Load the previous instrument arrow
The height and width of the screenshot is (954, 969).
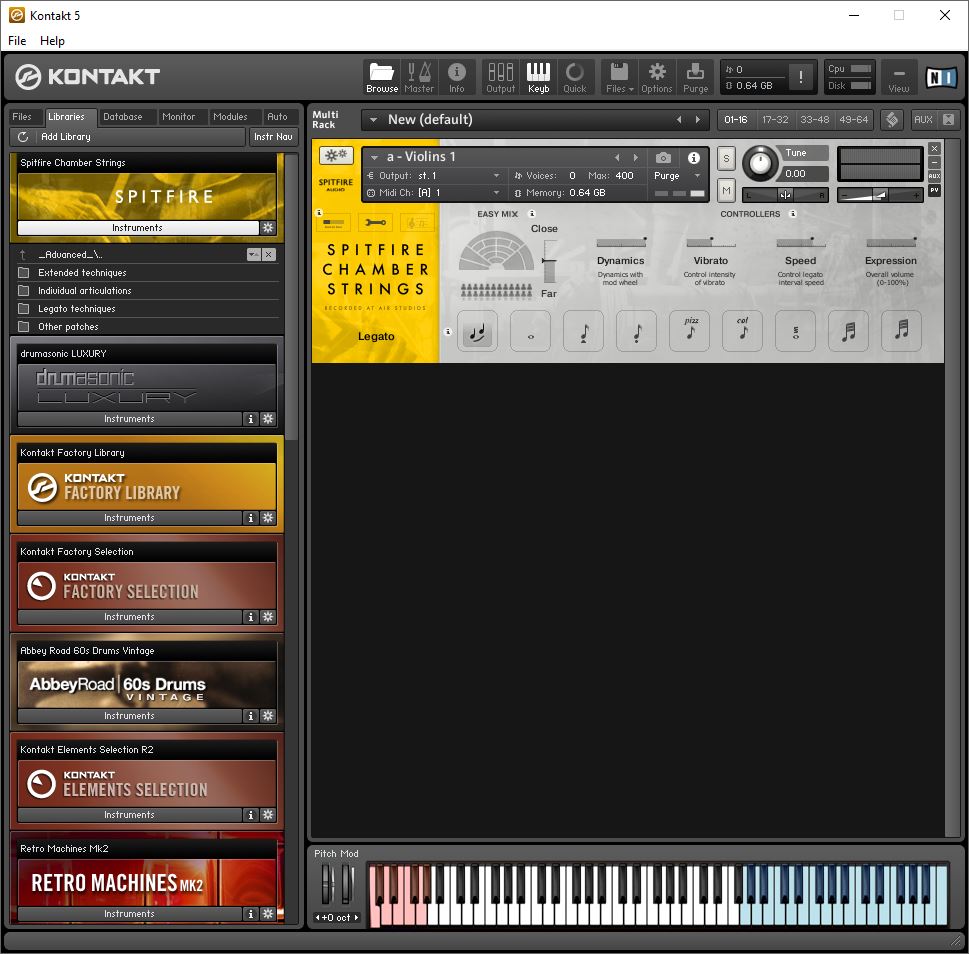pos(617,158)
